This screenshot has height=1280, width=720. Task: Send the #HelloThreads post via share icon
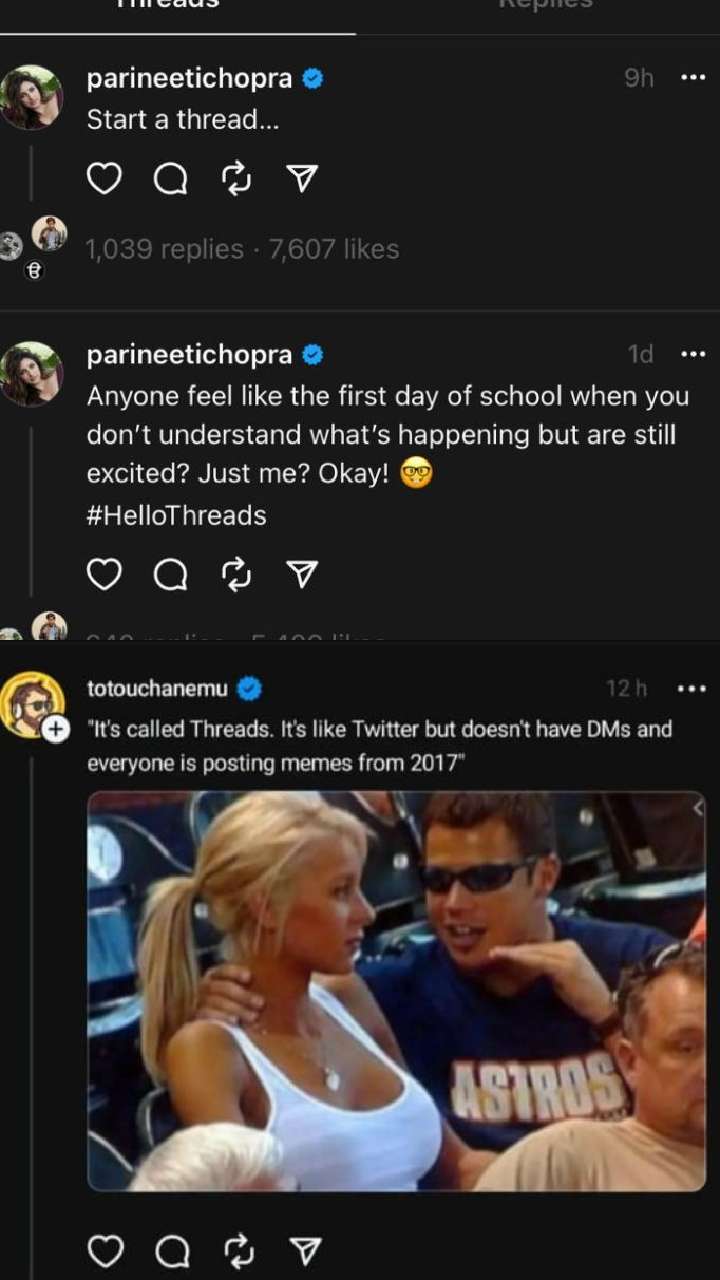pyautogui.click(x=301, y=574)
